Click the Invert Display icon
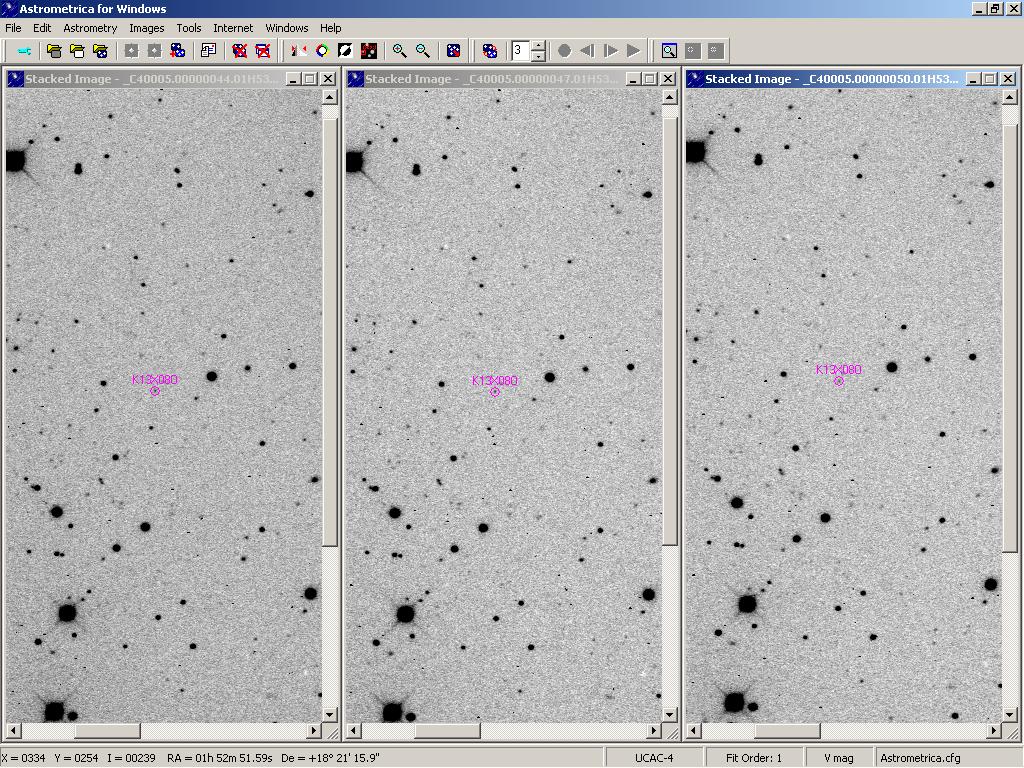The height and width of the screenshot is (768, 1024). coord(346,51)
